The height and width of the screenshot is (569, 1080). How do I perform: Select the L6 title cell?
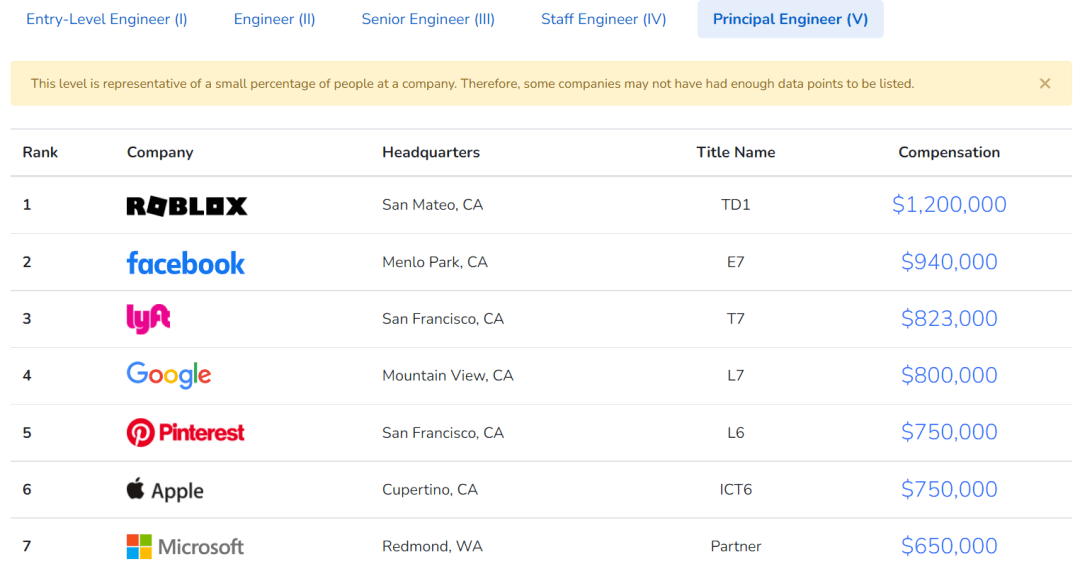736,433
